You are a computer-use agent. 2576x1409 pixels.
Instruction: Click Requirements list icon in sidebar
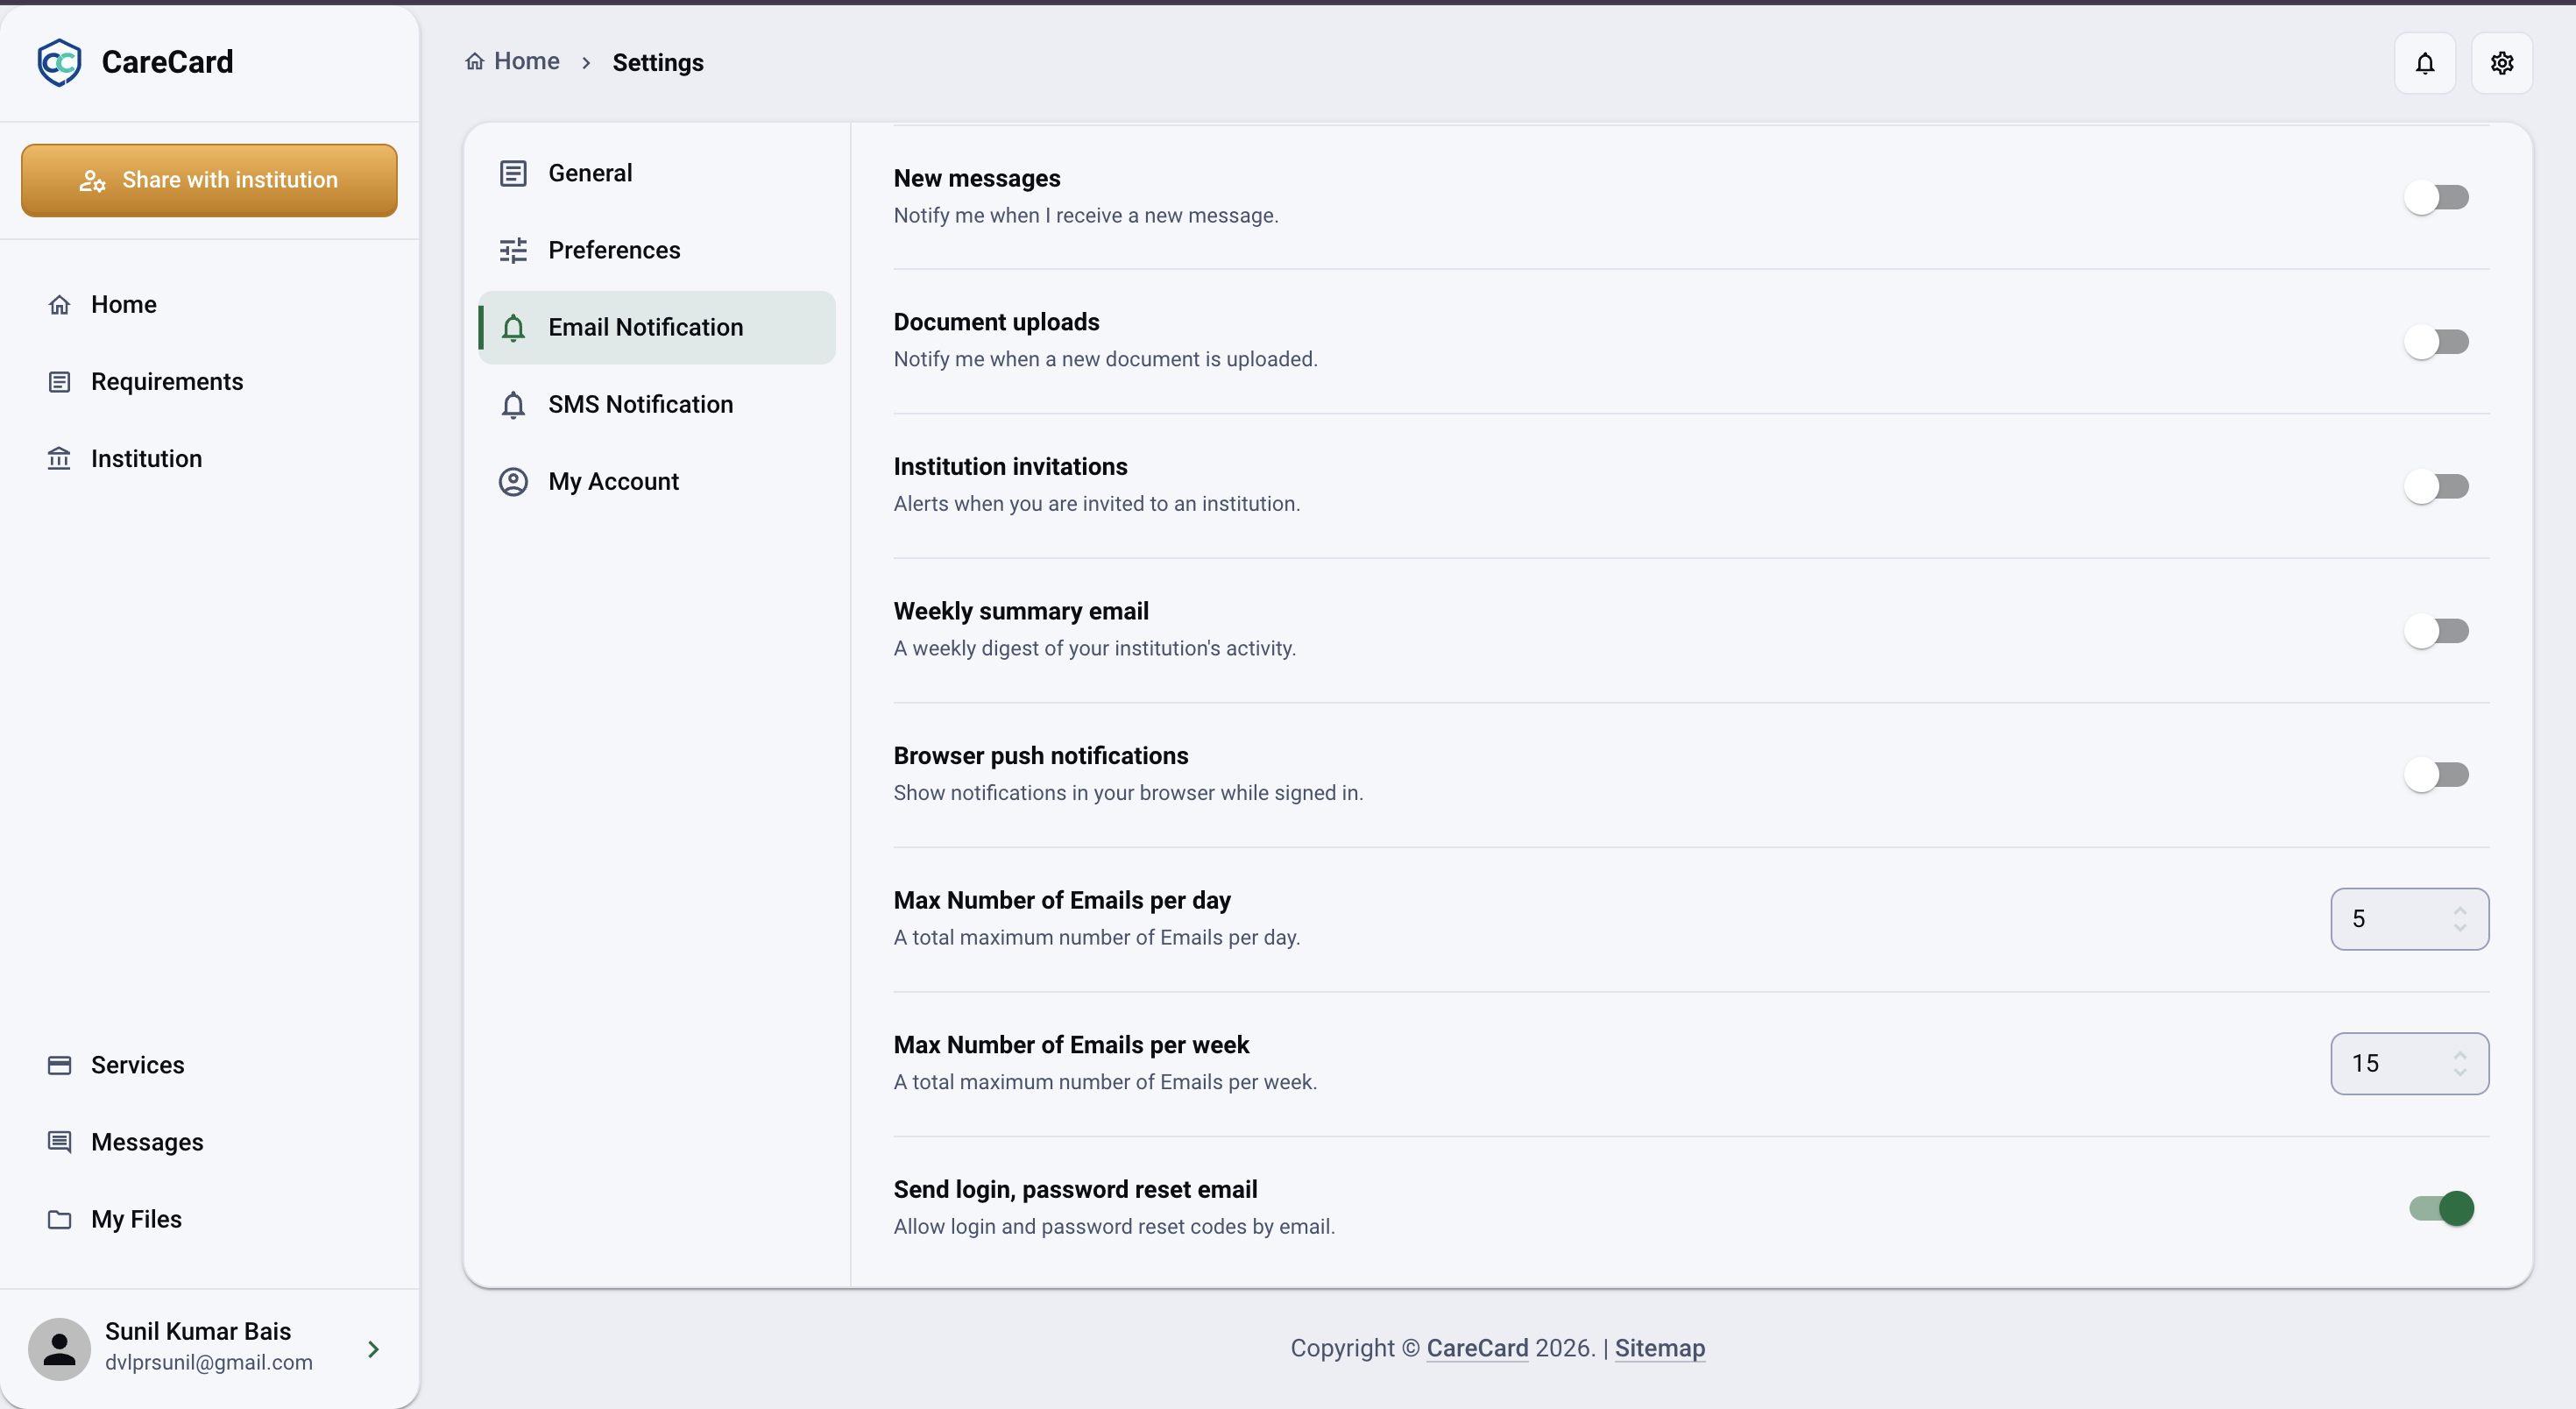60,382
